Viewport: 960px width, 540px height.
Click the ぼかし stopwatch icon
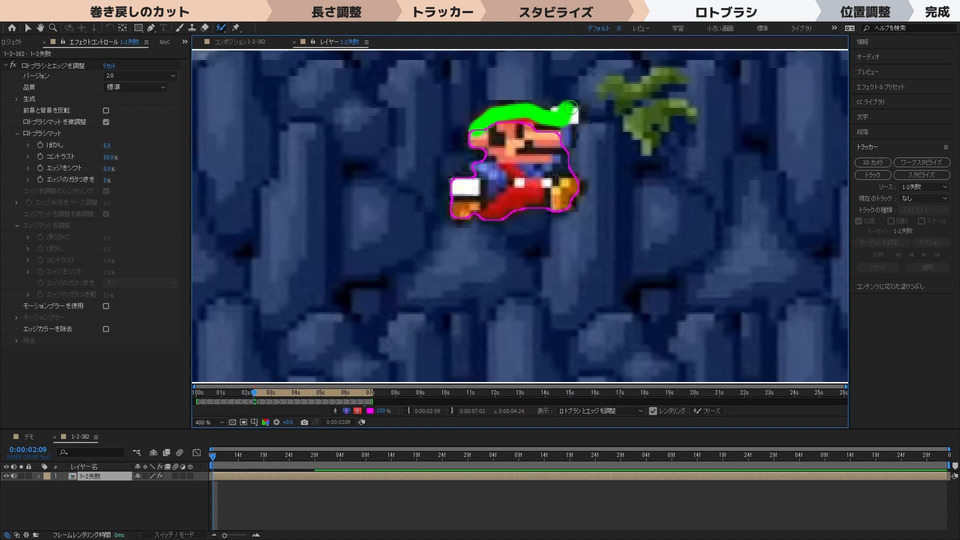pyautogui.click(x=40, y=145)
